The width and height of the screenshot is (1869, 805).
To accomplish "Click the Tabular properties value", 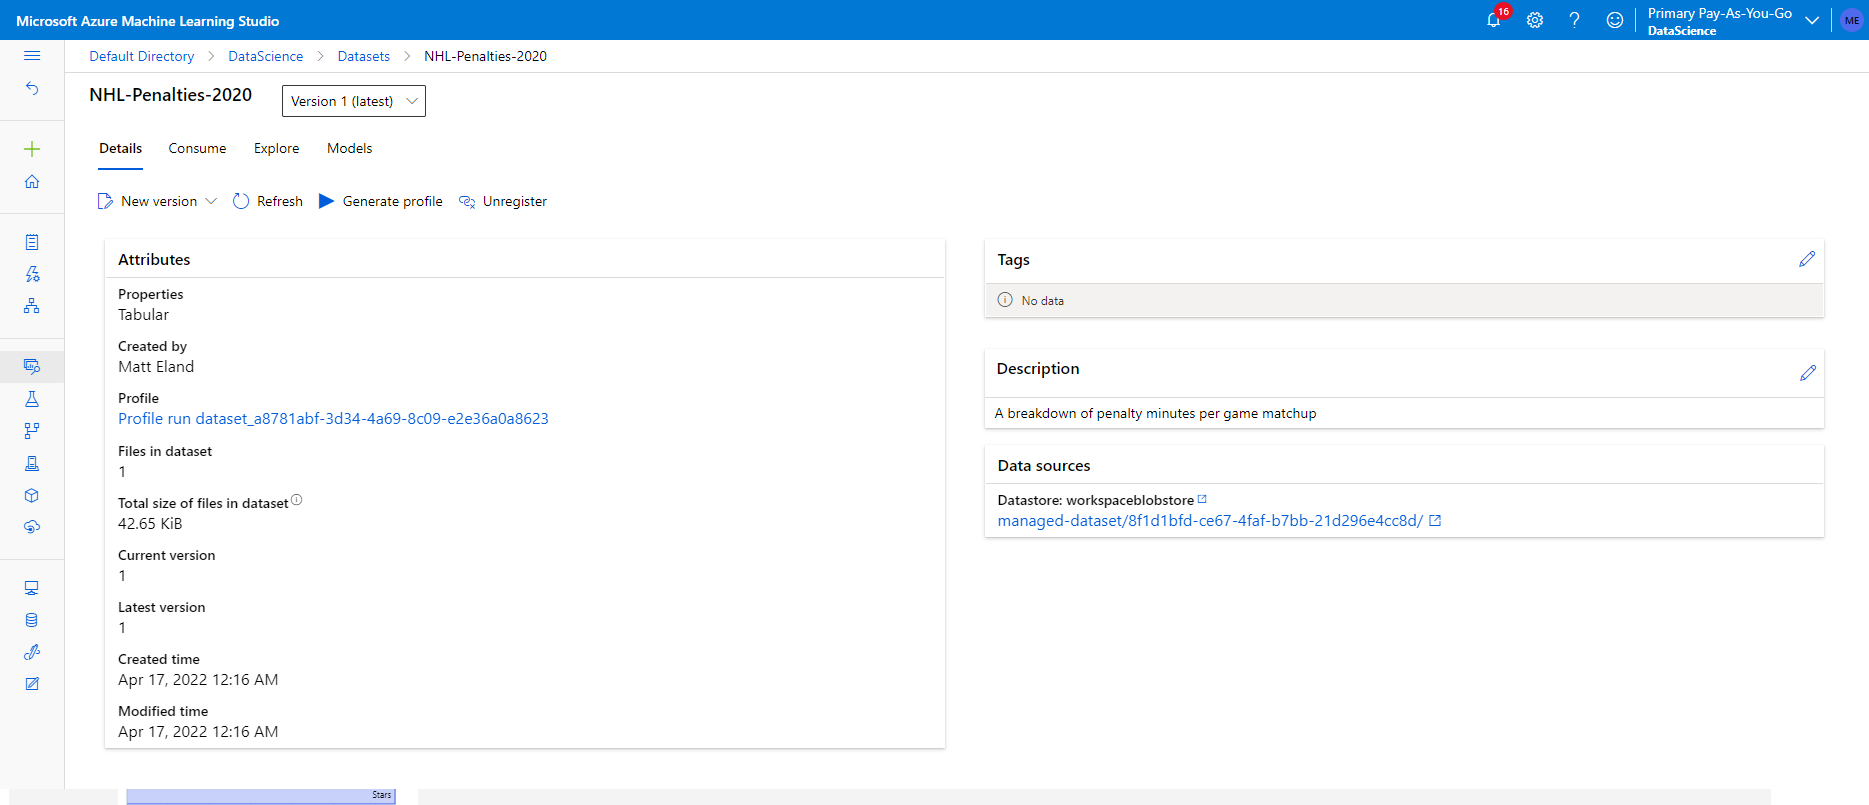I will [143, 314].
